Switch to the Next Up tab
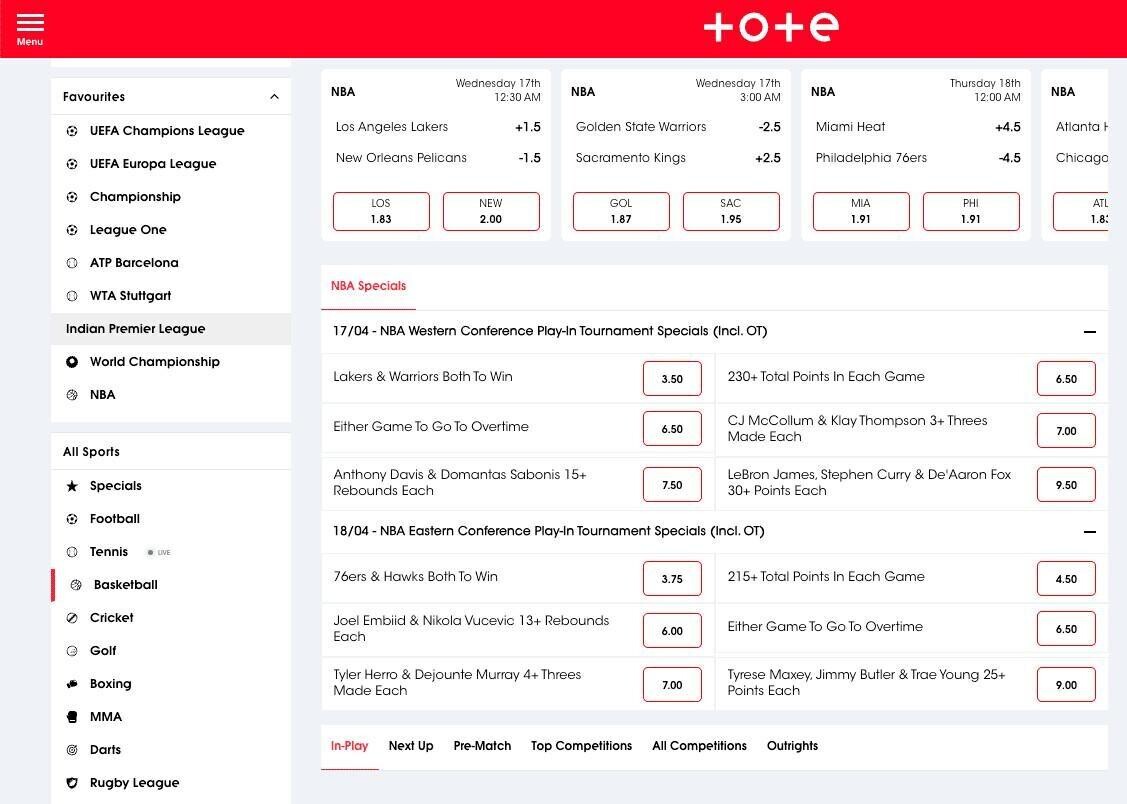 tap(411, 746)
